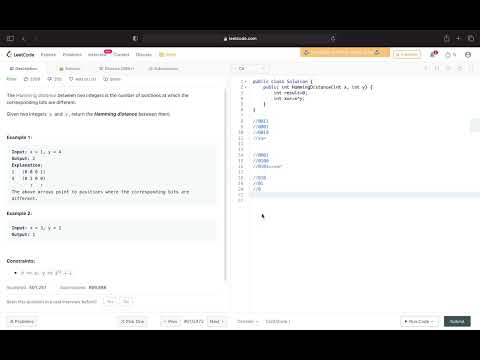This screenshot has width=480, height=360.
Task: Open the user profile avatar icon
Action: tap(468, 55)
